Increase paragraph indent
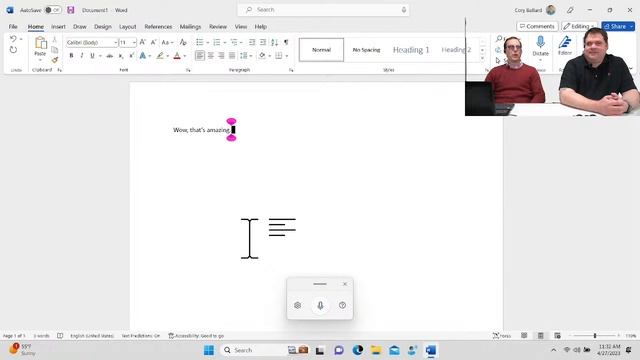 263,42
